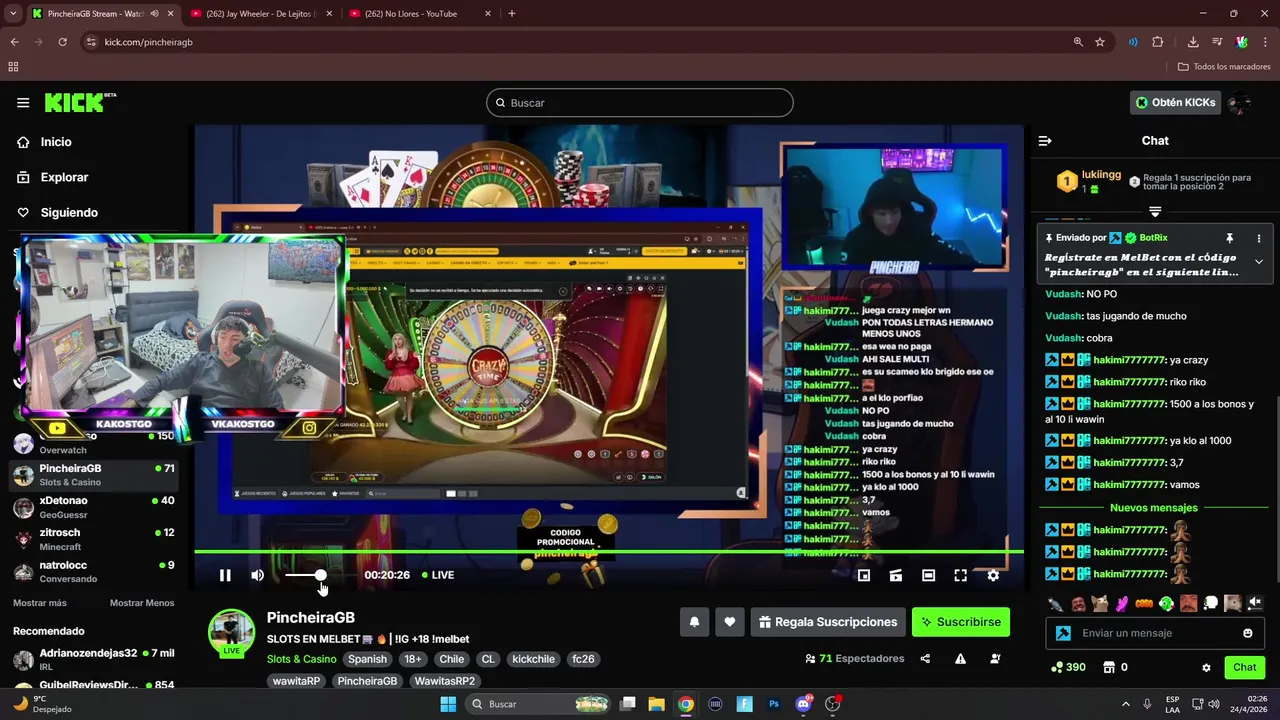
Task: Toggle theater mode in the player
Action: click(928, 575)
